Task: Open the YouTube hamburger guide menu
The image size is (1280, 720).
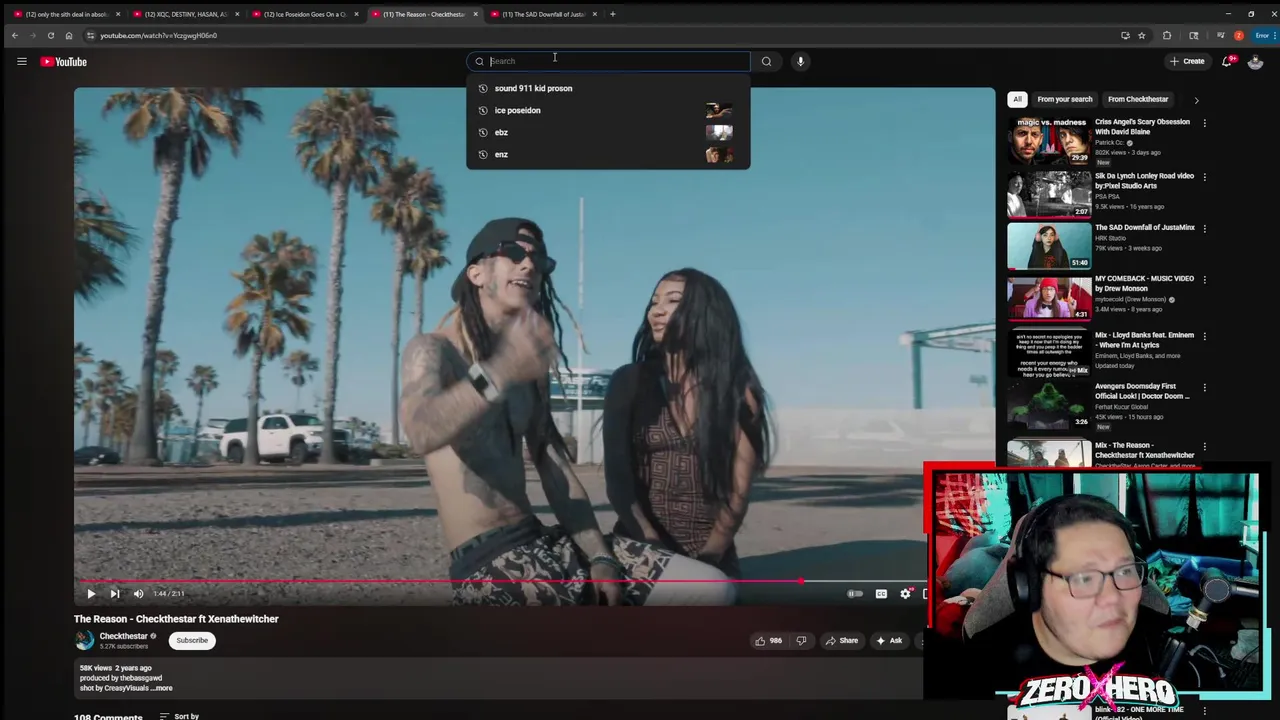Action: coord(21,61)
